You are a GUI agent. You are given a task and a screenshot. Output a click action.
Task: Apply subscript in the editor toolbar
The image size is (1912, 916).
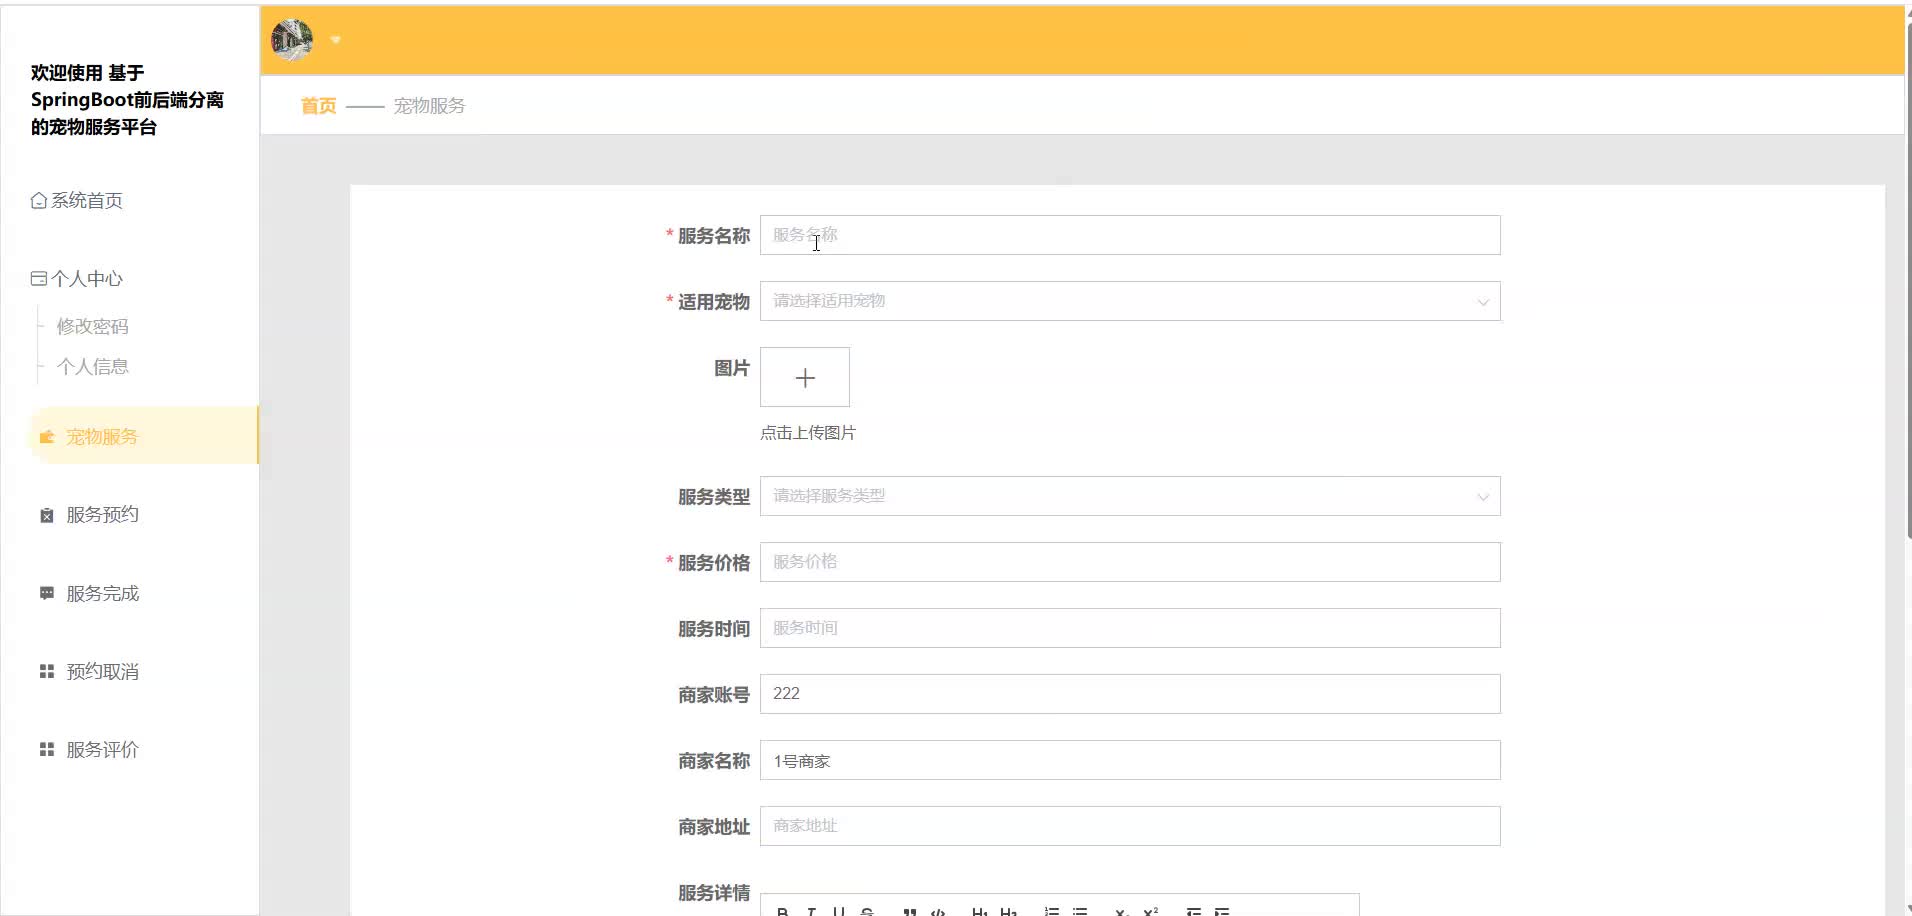coord(1122,911)
